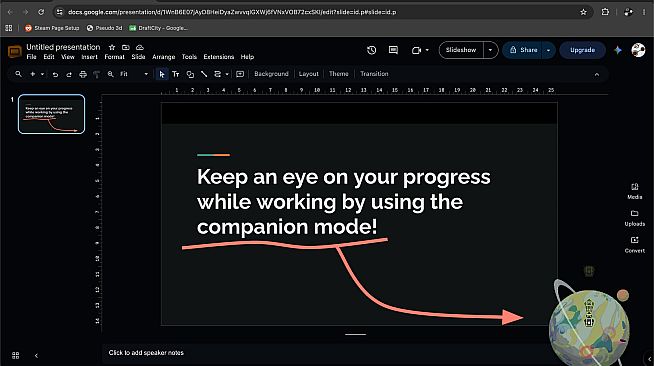Click the new slide plus button
Image resolution: width=654 pixels, height=366 pixels.
(33, 74)
